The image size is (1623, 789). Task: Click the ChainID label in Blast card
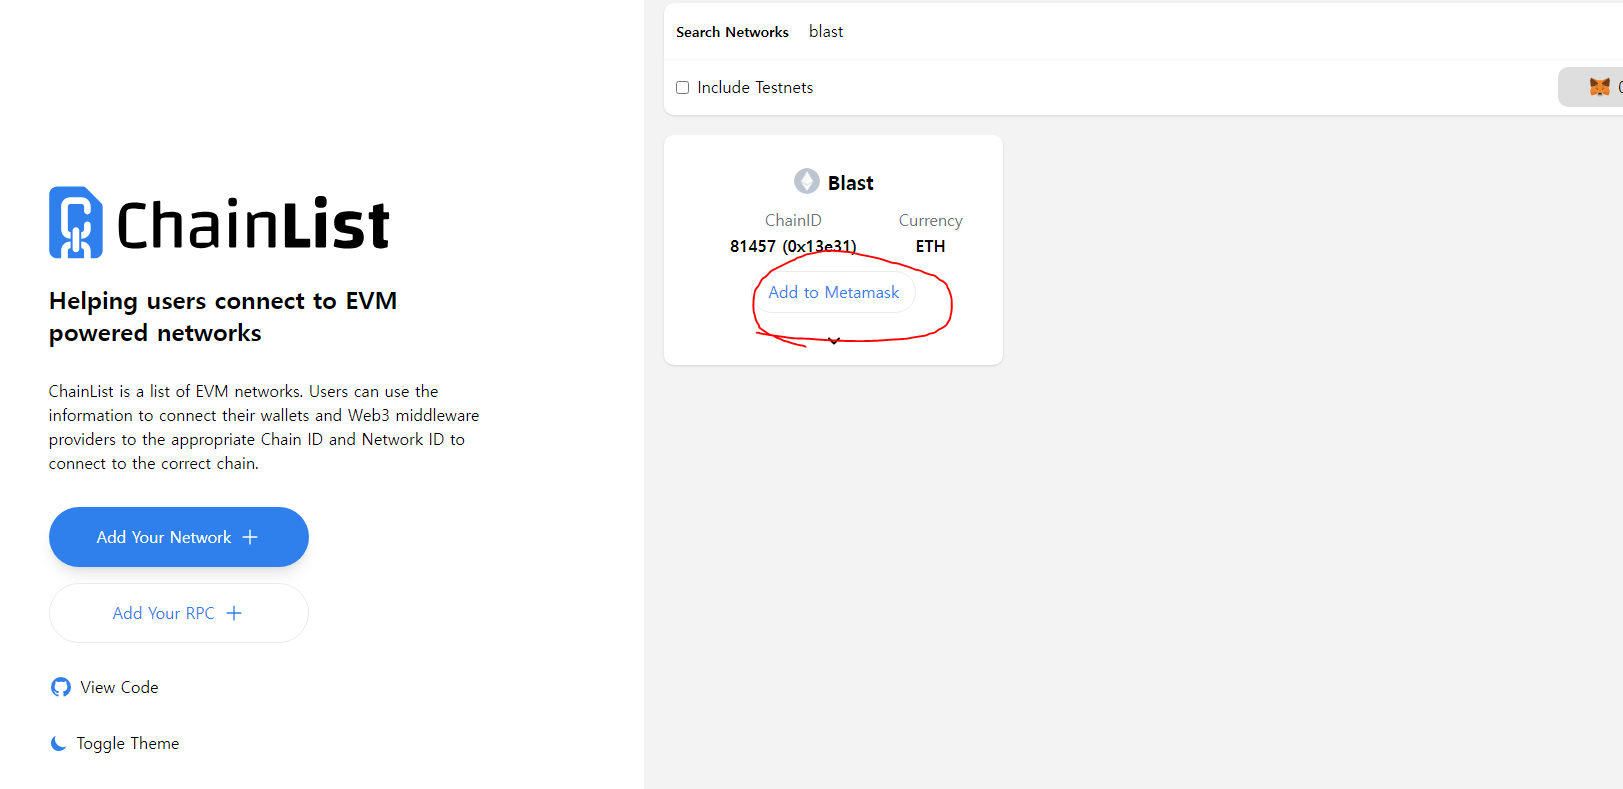click(x=793, y=220)
